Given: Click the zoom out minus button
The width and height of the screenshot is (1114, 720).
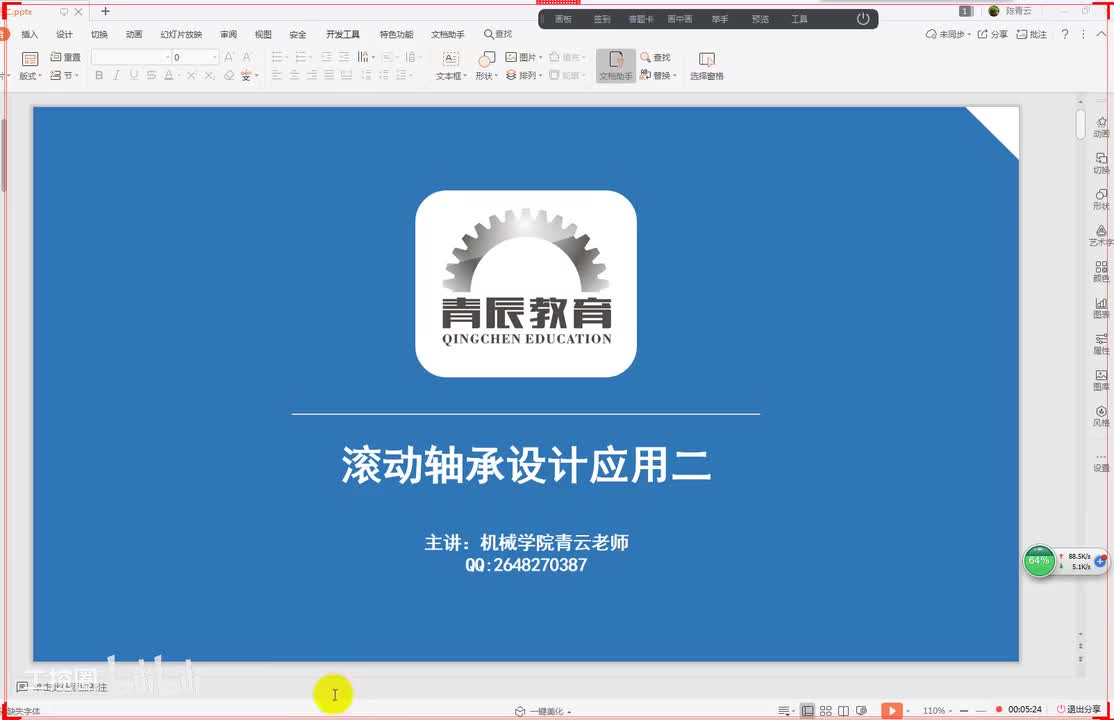Looking at the screenshot, I should click(964, 710).
